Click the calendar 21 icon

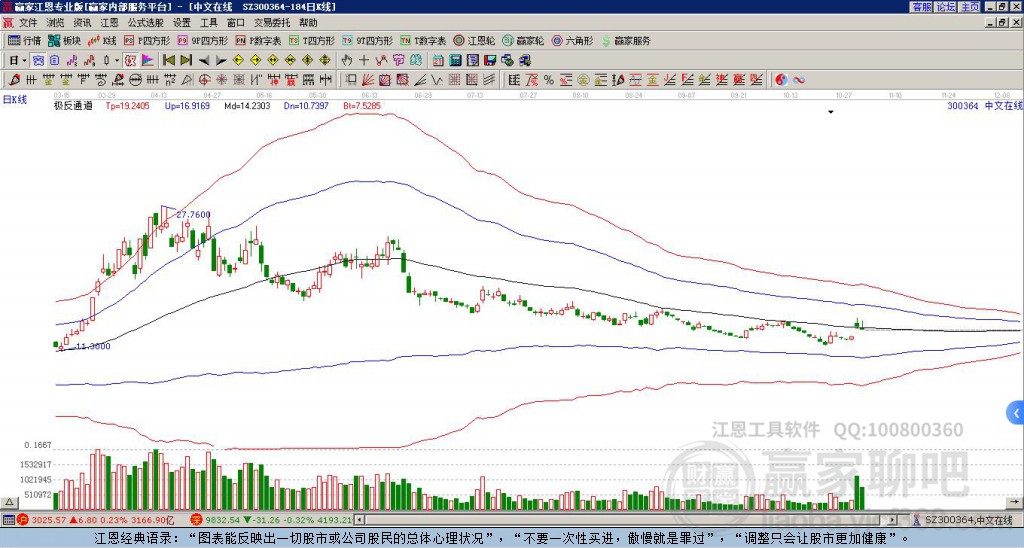(438, 61)
